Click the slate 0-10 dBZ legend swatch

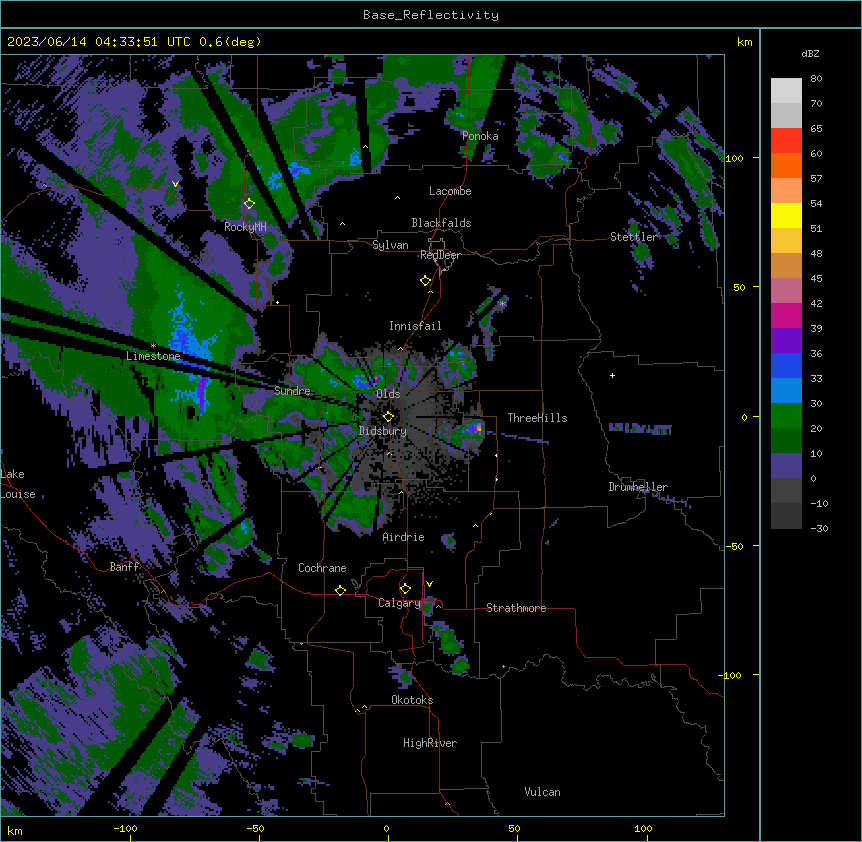coord(786,466)
